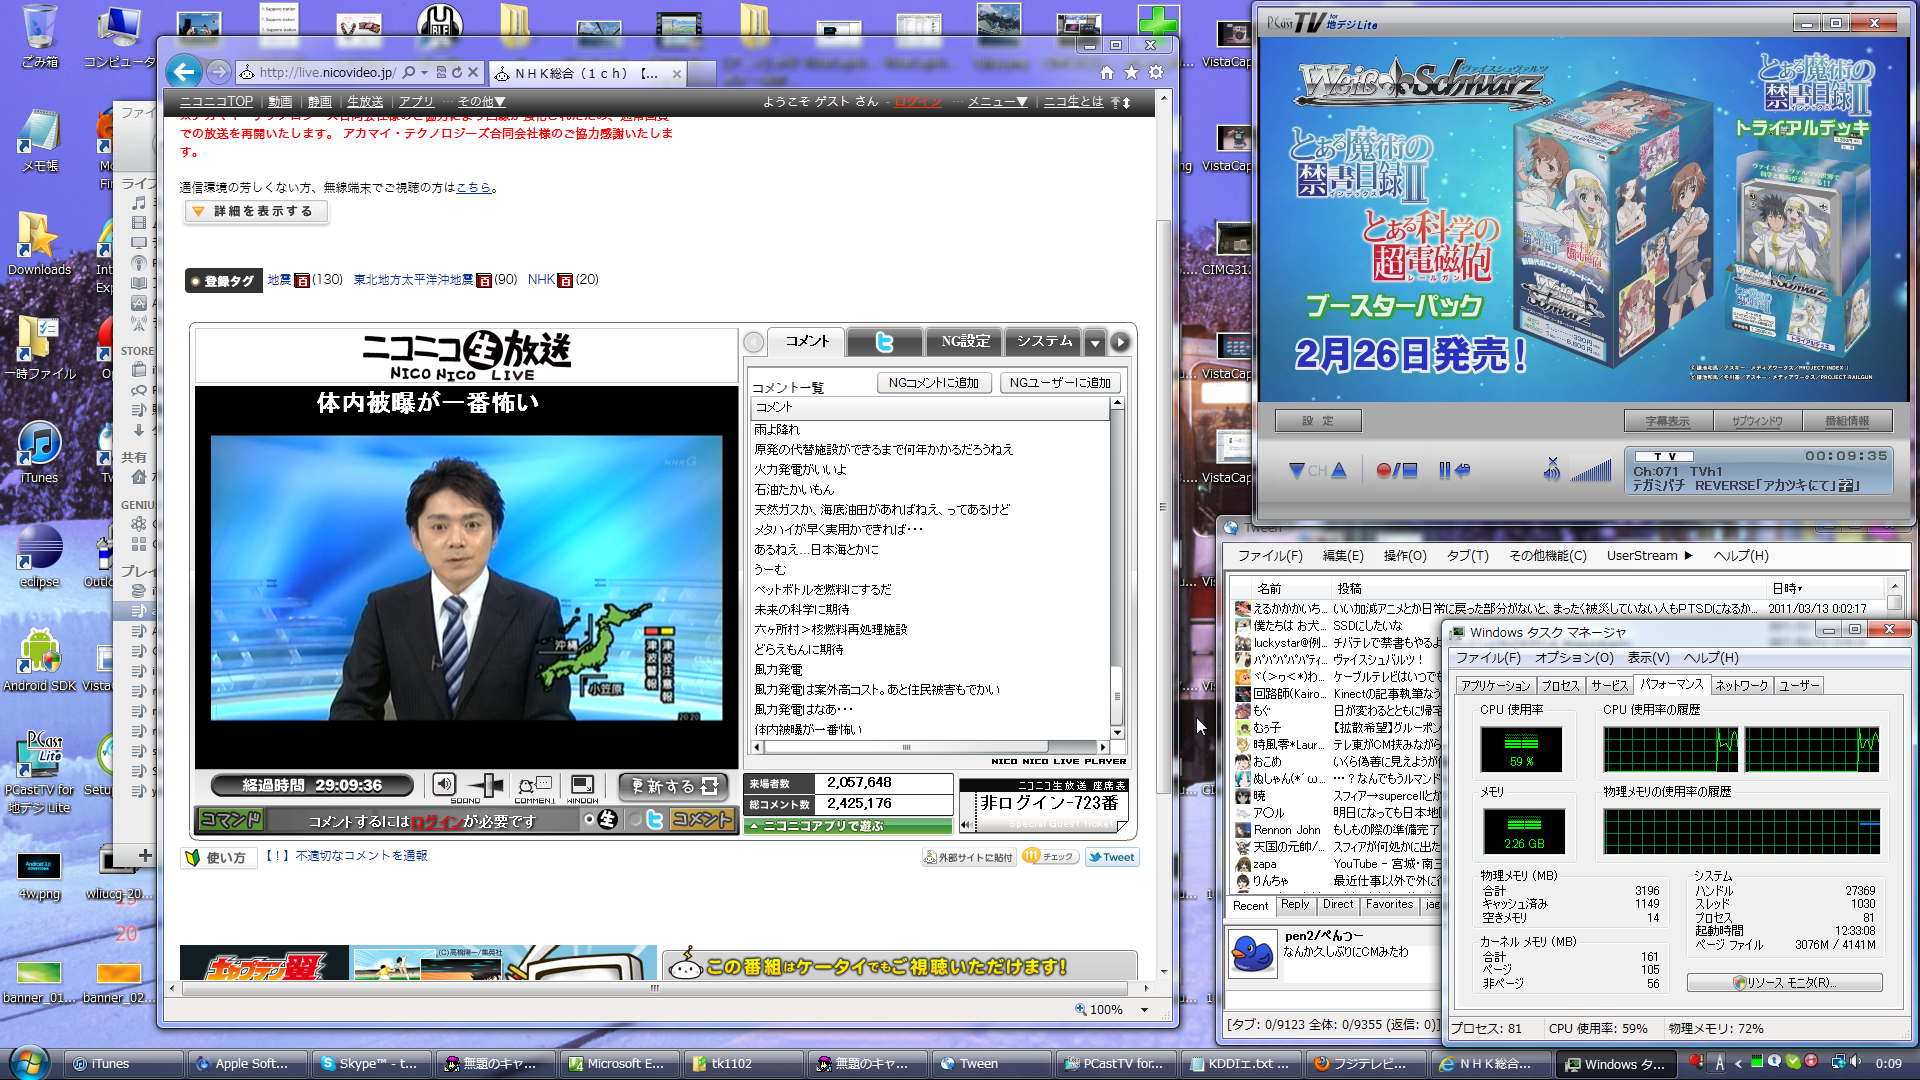Open the iTunes desktop icon
This screenshot has width=1920, height=1080.
click(39, 453)
